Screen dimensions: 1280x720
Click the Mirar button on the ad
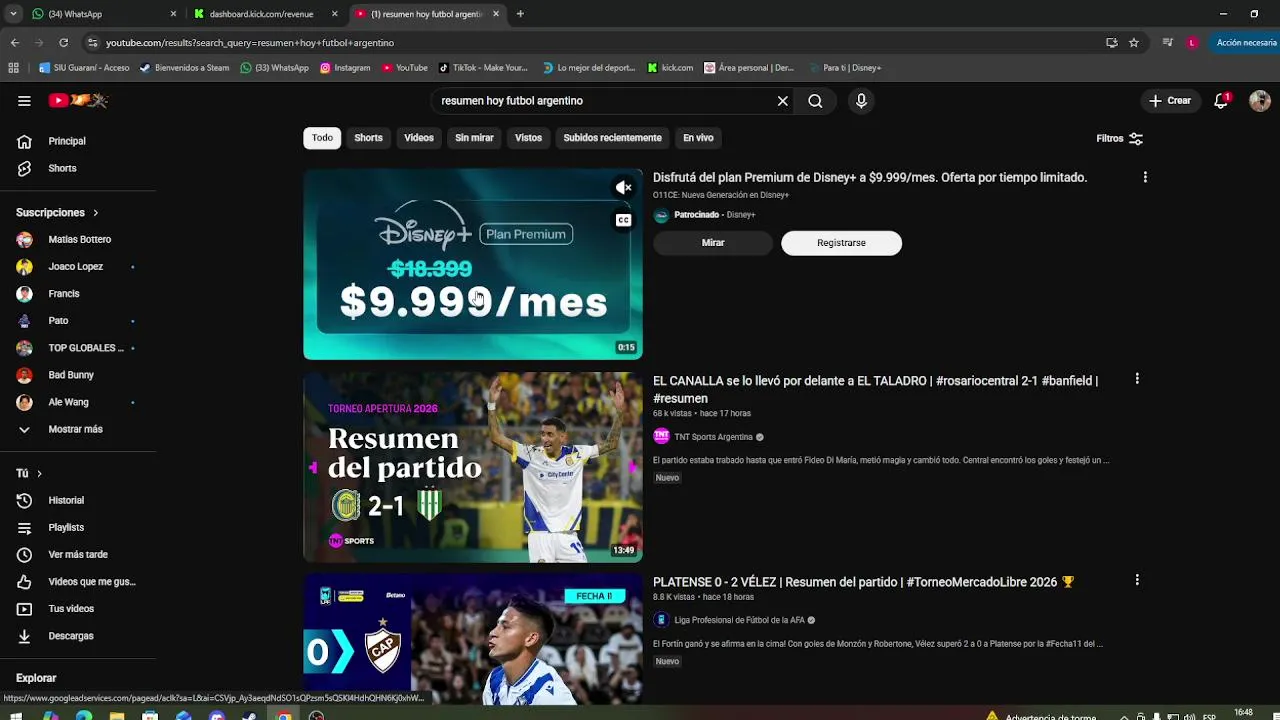[x=713, y=243]
